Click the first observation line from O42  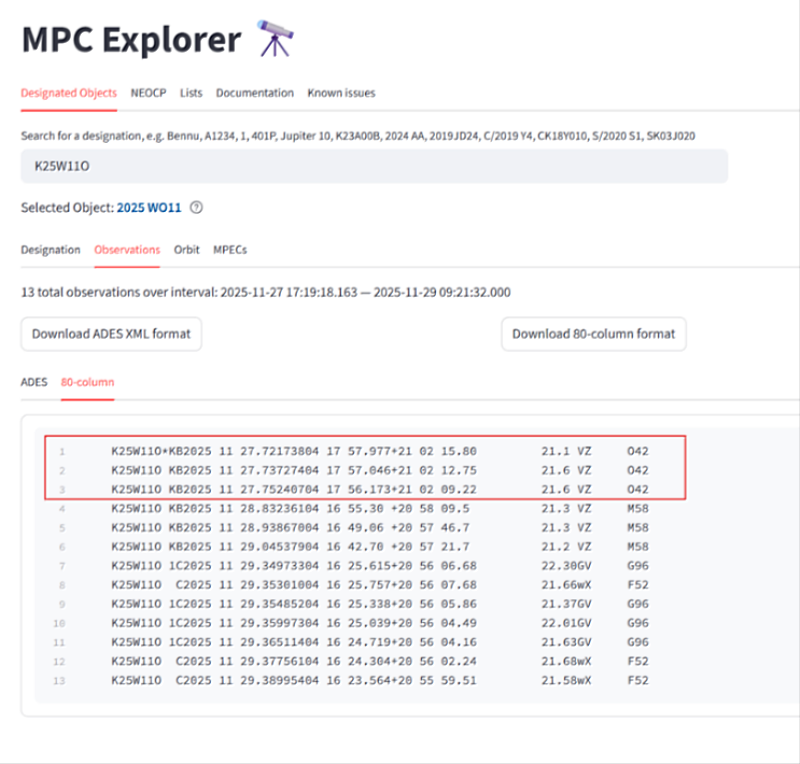(x=380, y=451)
